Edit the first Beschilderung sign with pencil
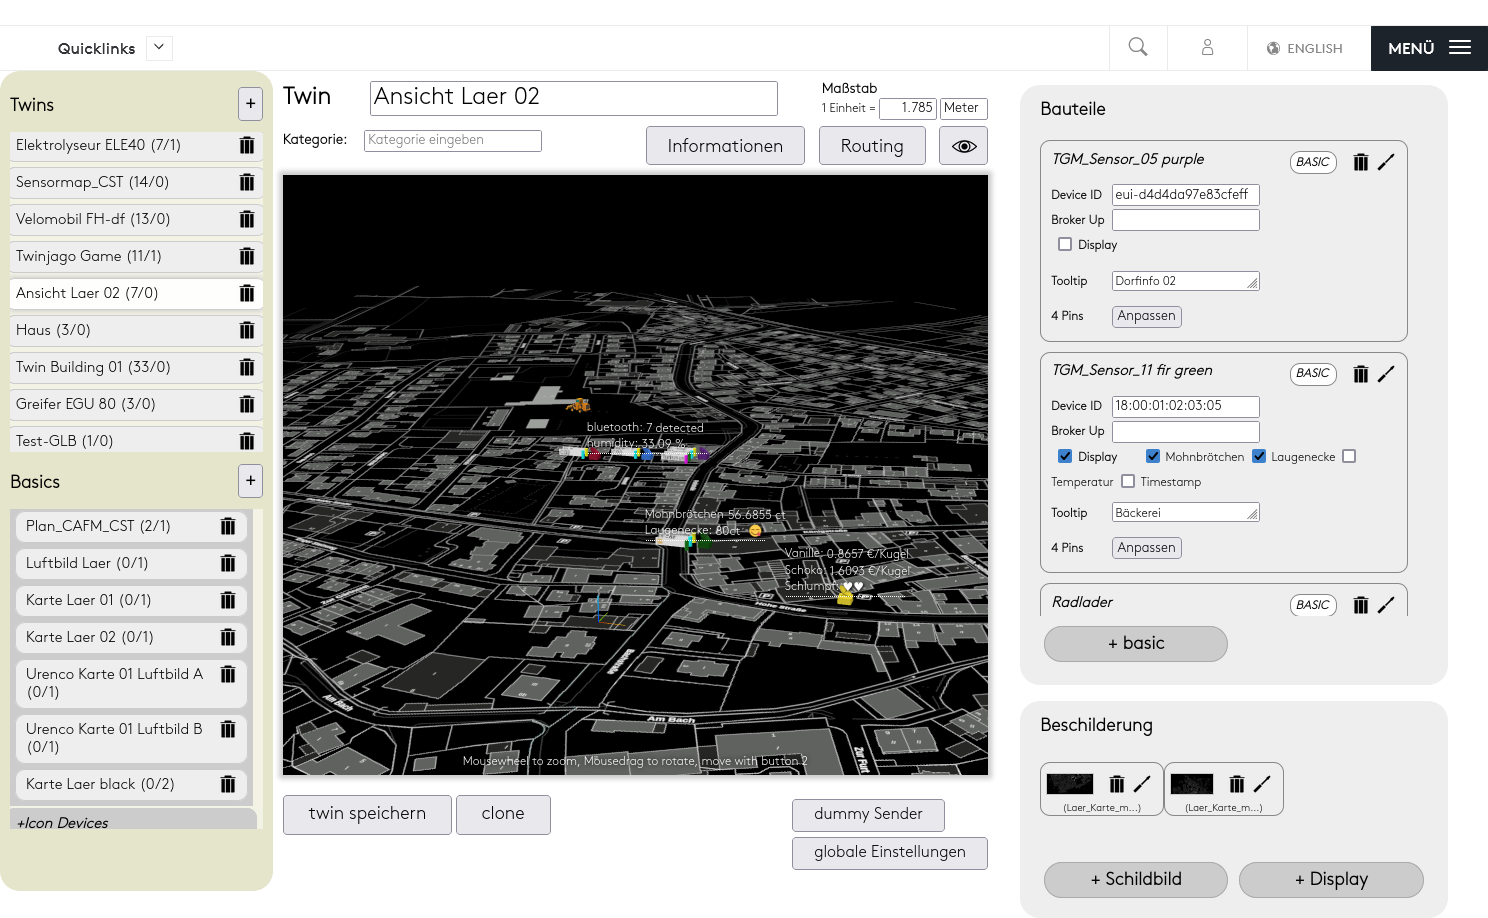Viewport: 1488px width, 918px height. click(1142, 784)
